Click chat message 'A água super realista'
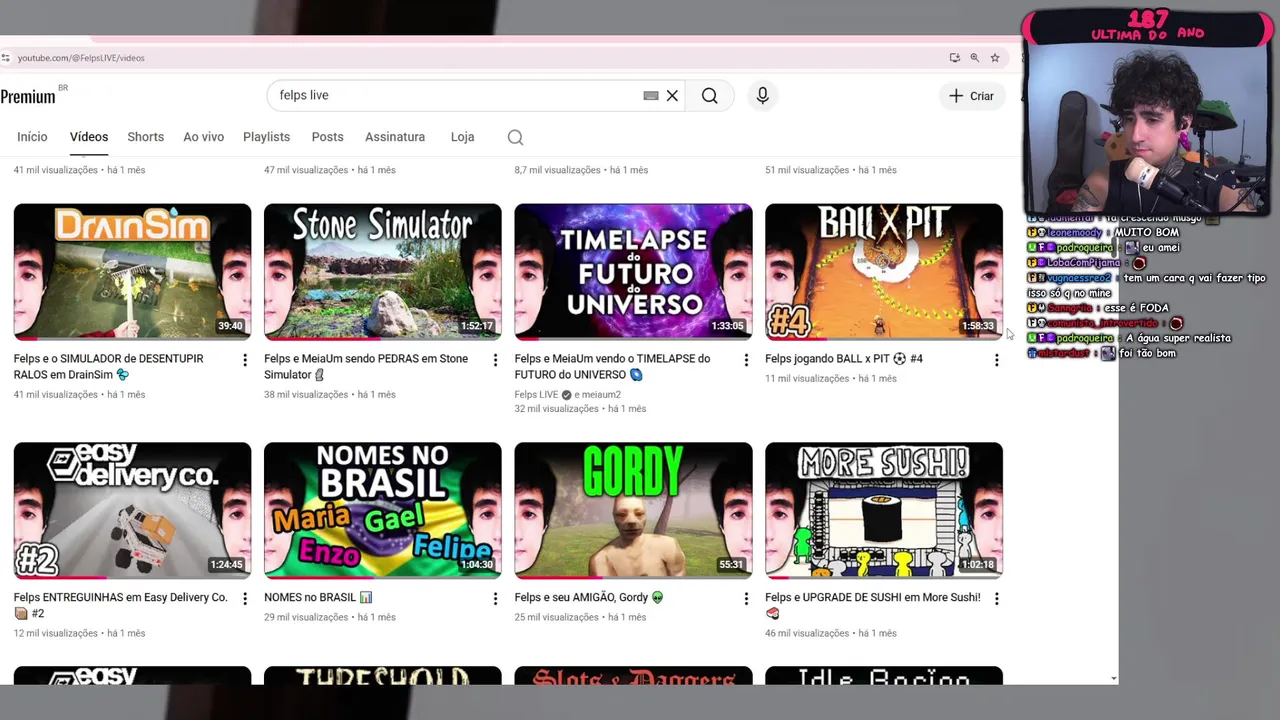1280x720 pixels. click(1178, 338)
